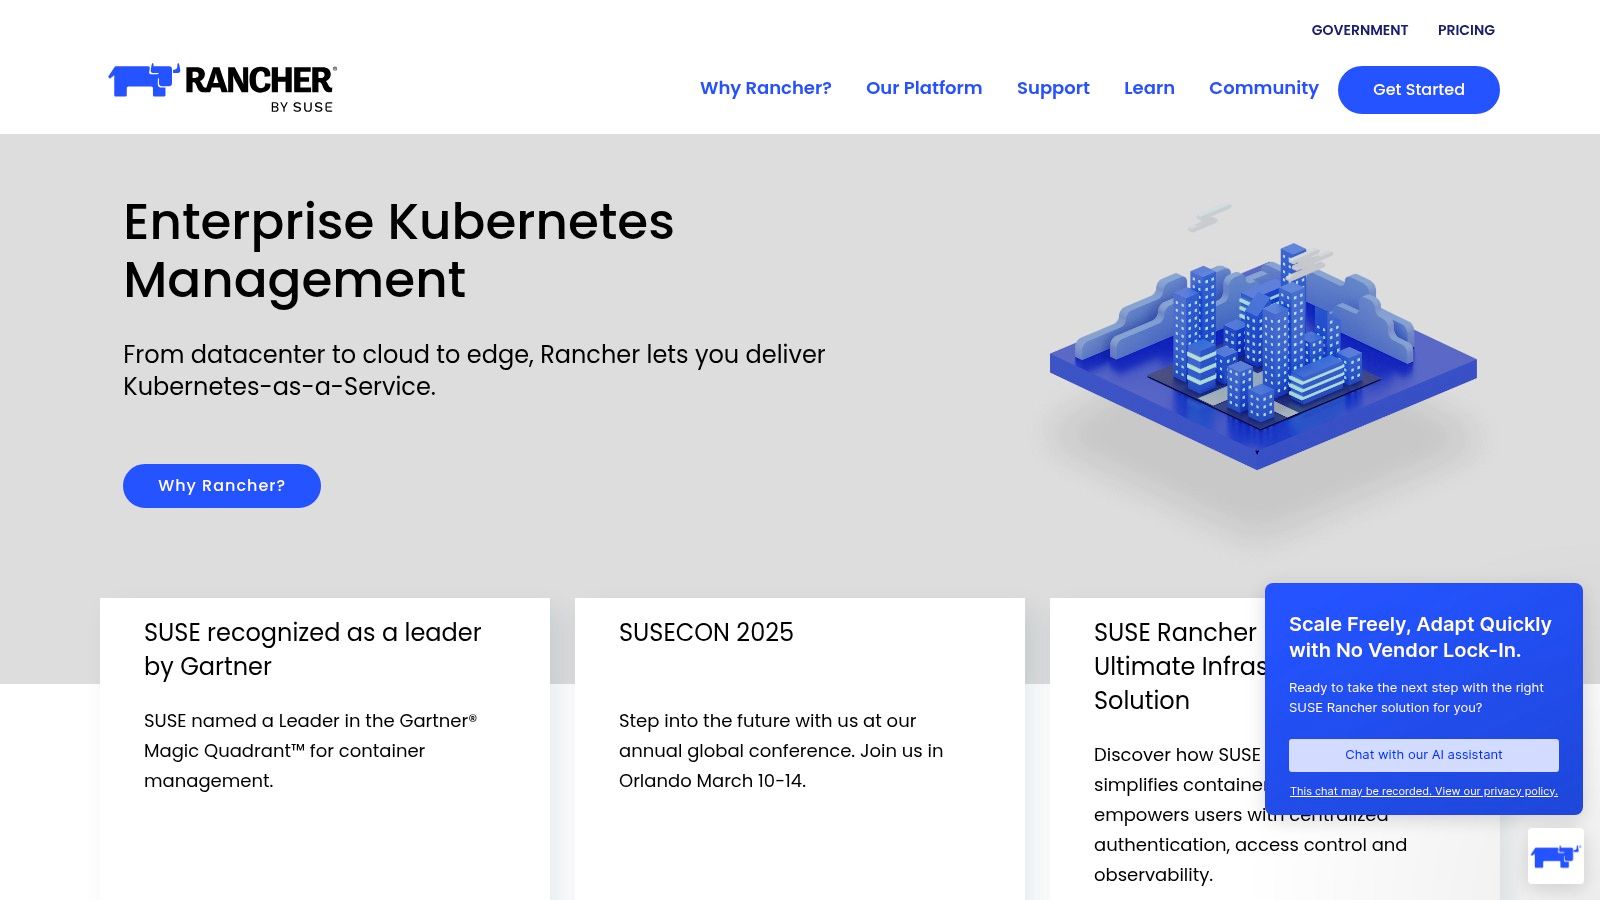Click the Rancher by SUSE logo
This screenshot has height=900, width=1600.
pos(222,88)
